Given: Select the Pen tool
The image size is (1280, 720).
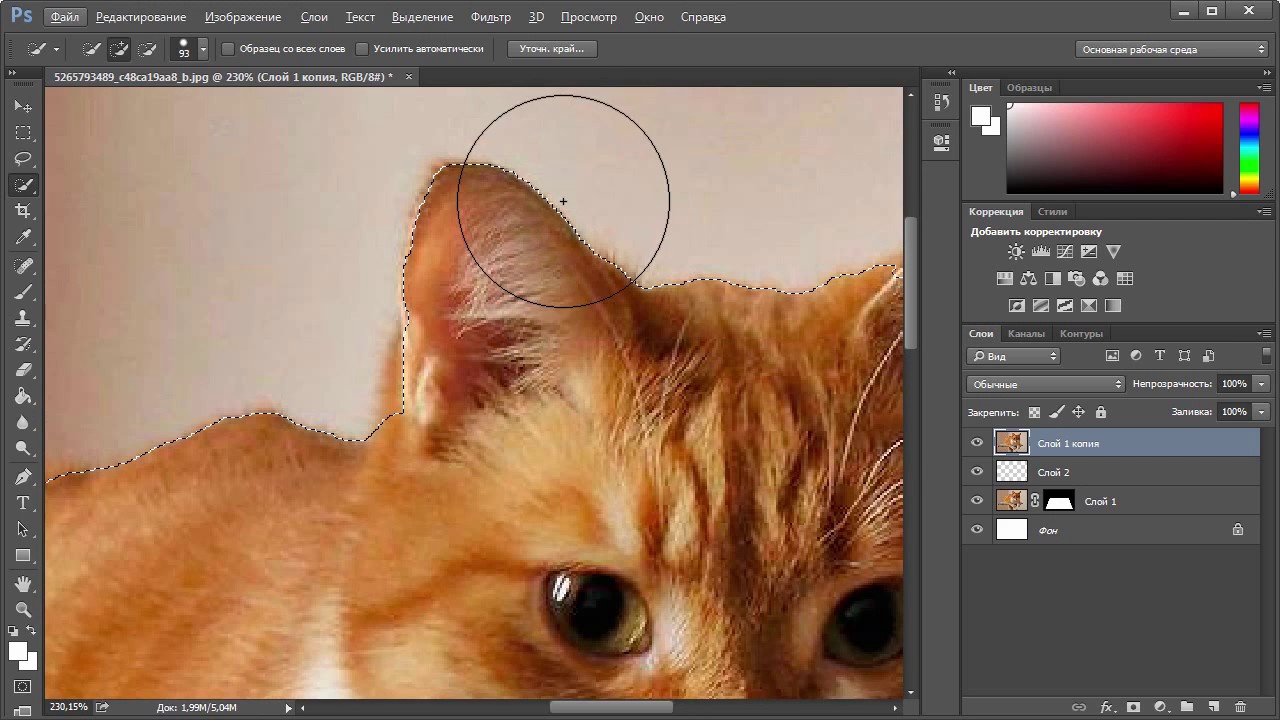Looking at the screenshot, I should tap(23, 476).
